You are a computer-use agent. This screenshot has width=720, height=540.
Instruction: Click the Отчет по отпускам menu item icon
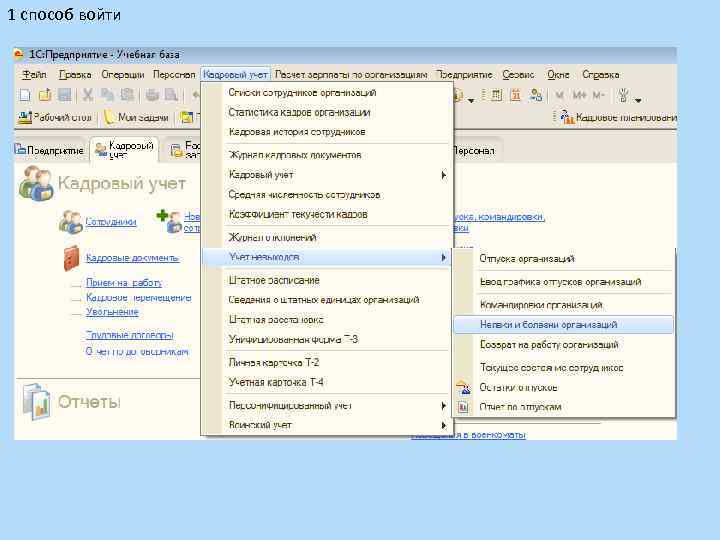click(463, 406)
